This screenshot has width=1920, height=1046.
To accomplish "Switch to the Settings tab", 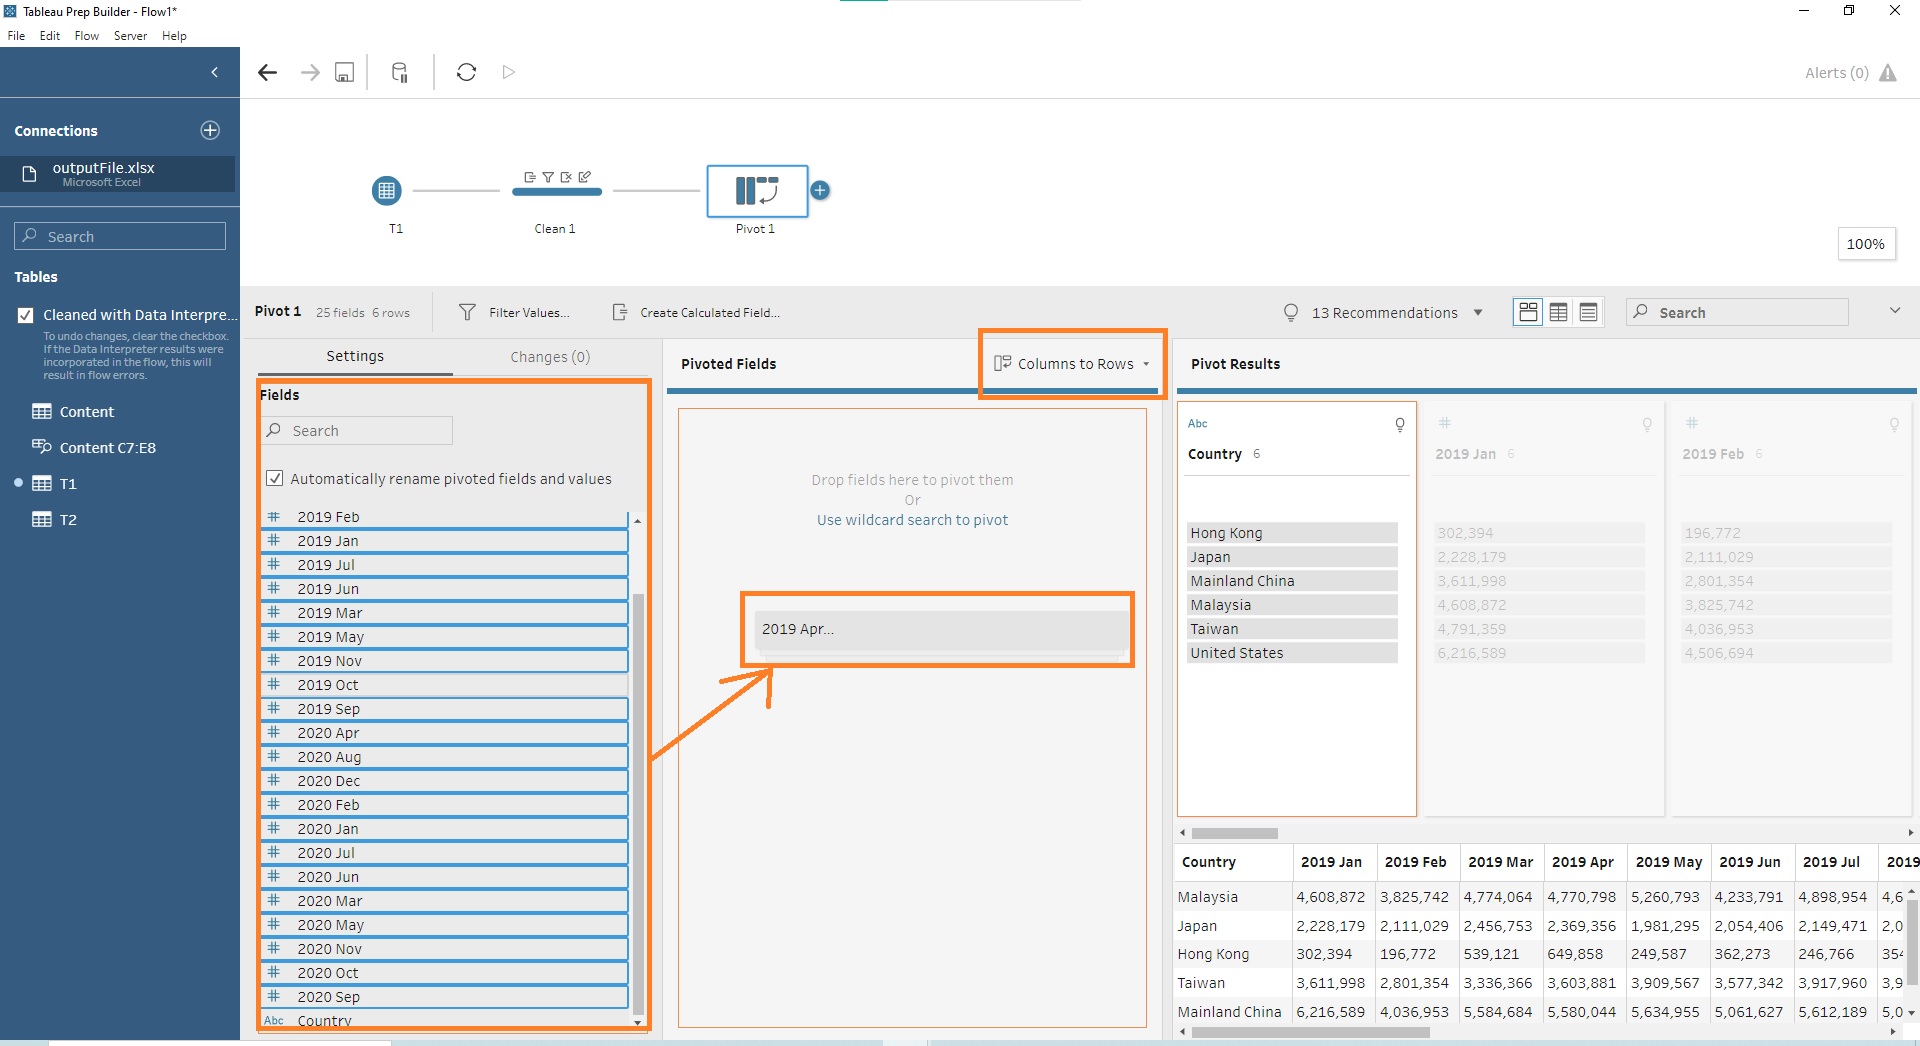I will click(x=355, y=356).
